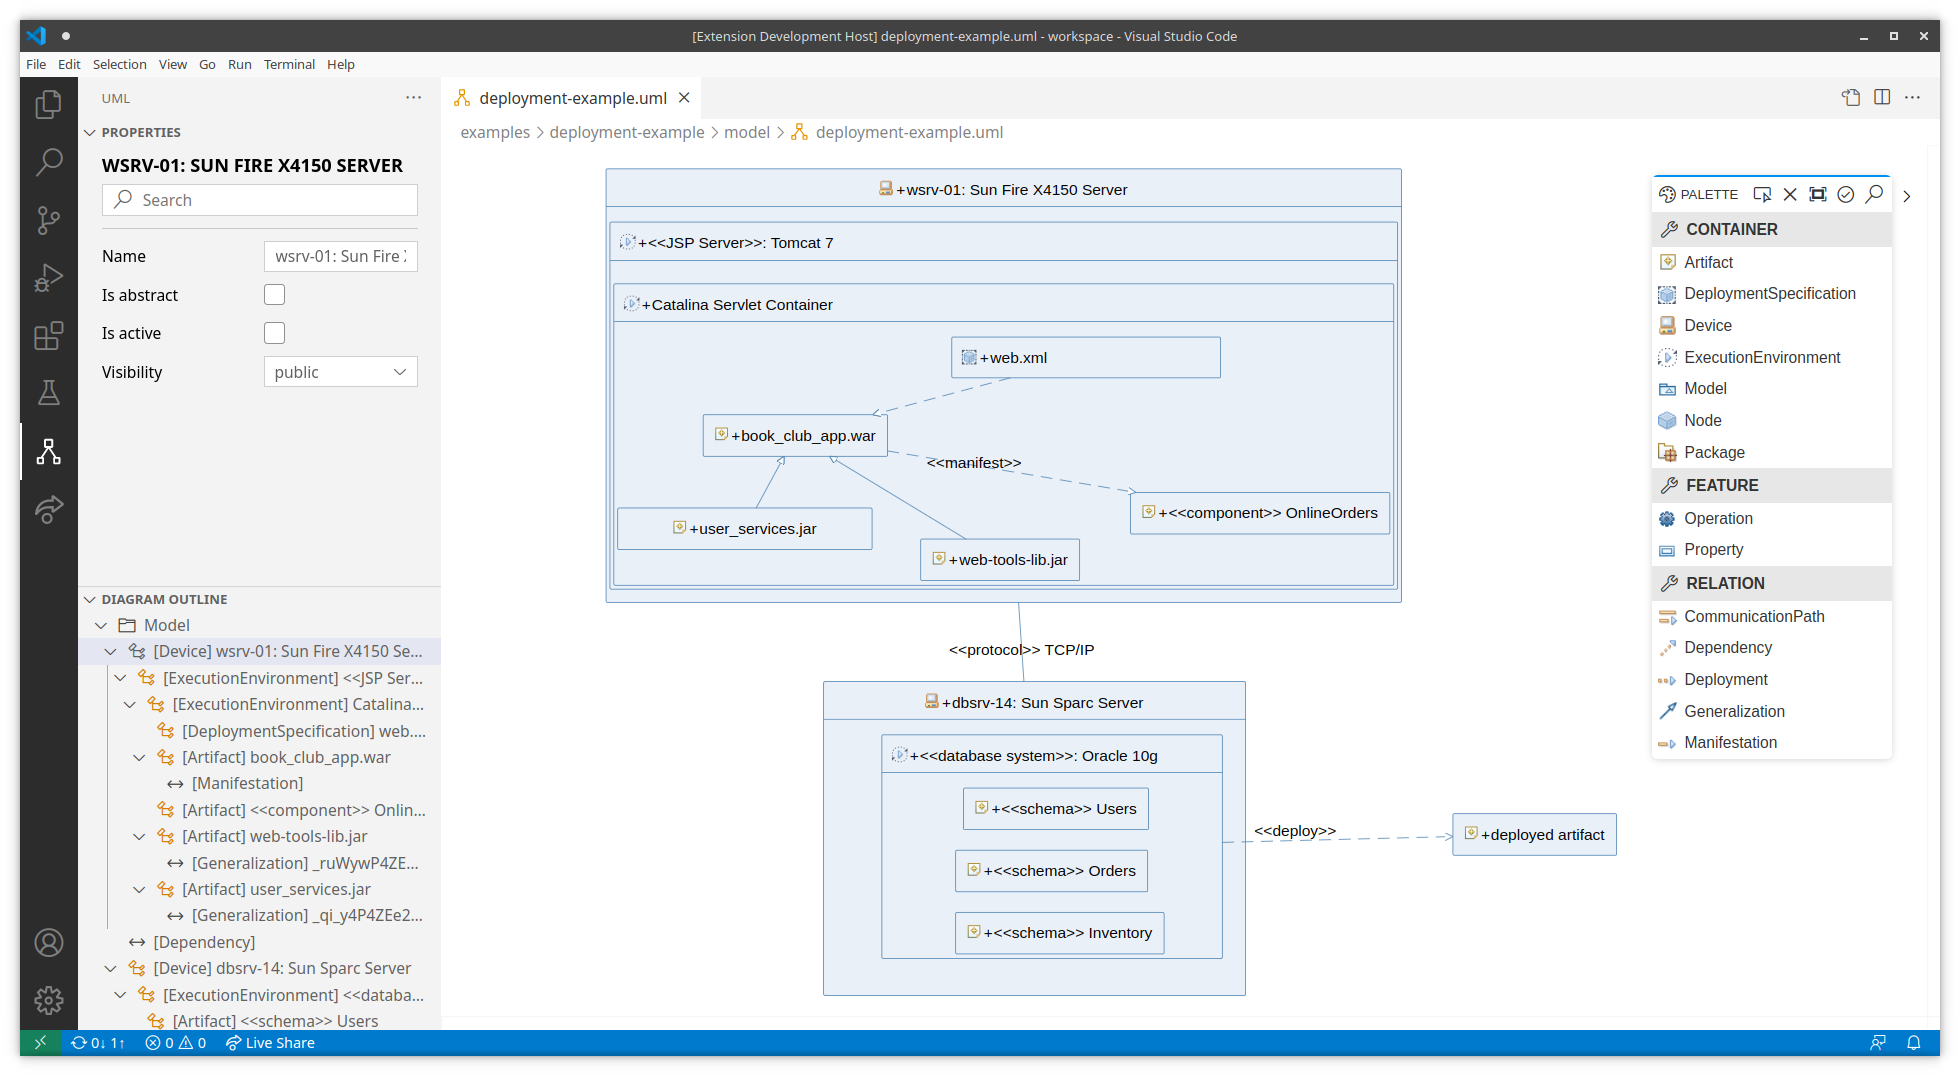Open the Manage gear icon
Viewport: 1960px width, 1076px height.
pyautogui.click(x=48, y=1000)
